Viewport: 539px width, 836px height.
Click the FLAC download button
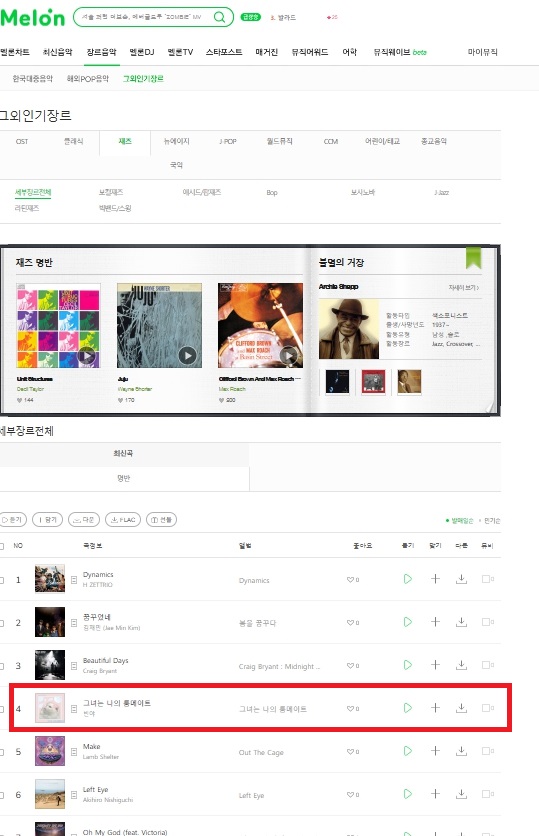123,520
